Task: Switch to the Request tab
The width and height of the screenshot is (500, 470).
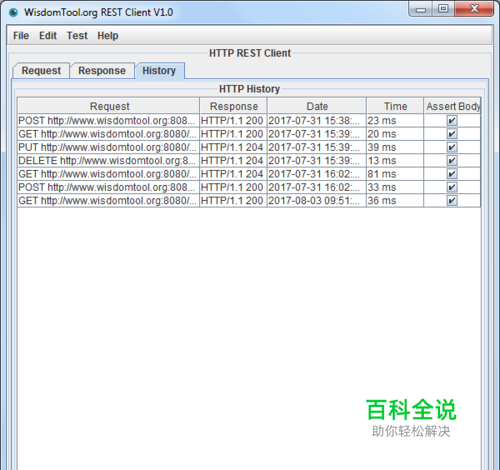Action: click(41, 71)
